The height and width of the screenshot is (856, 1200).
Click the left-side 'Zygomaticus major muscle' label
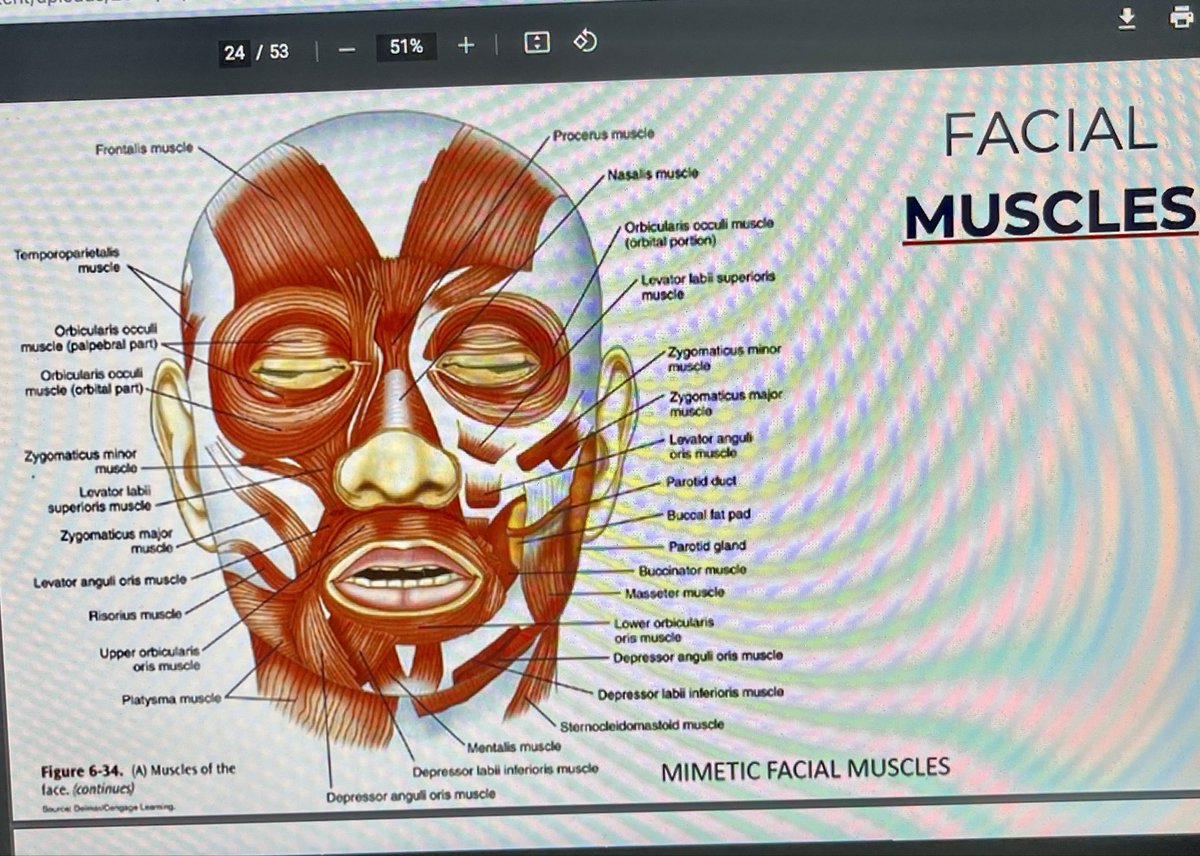(x=116, y=542)
